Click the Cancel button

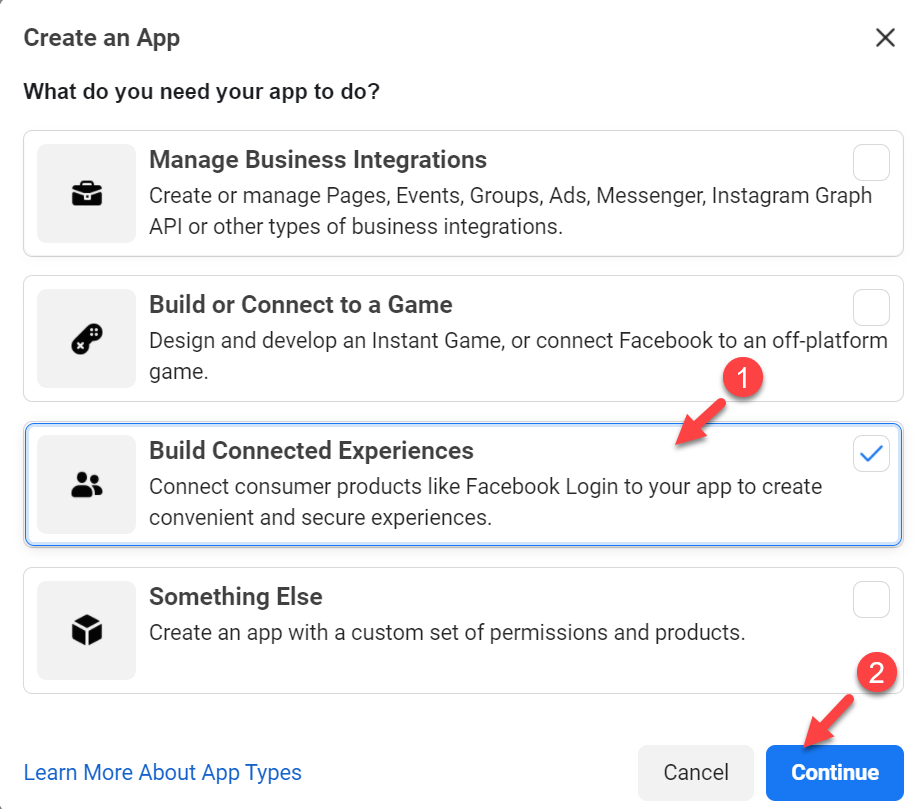(696, 772)
